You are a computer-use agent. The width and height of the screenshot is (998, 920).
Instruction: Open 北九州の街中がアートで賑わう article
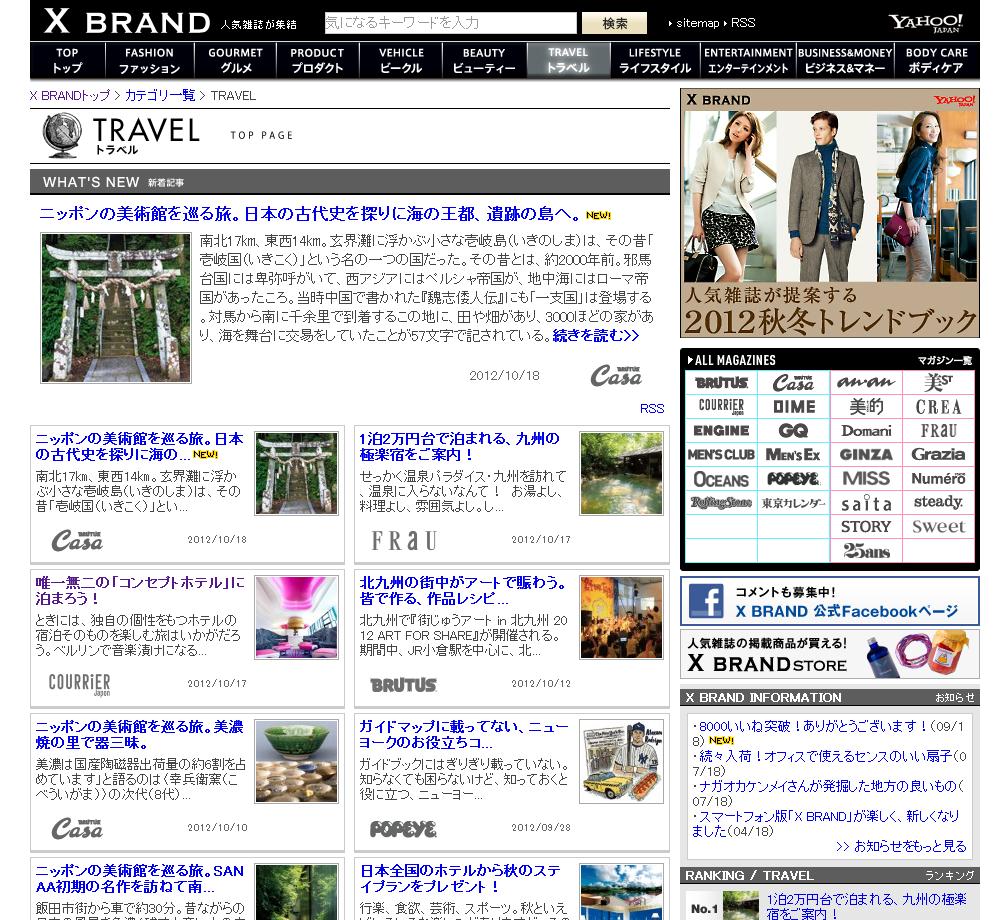[x=462, y=590]
